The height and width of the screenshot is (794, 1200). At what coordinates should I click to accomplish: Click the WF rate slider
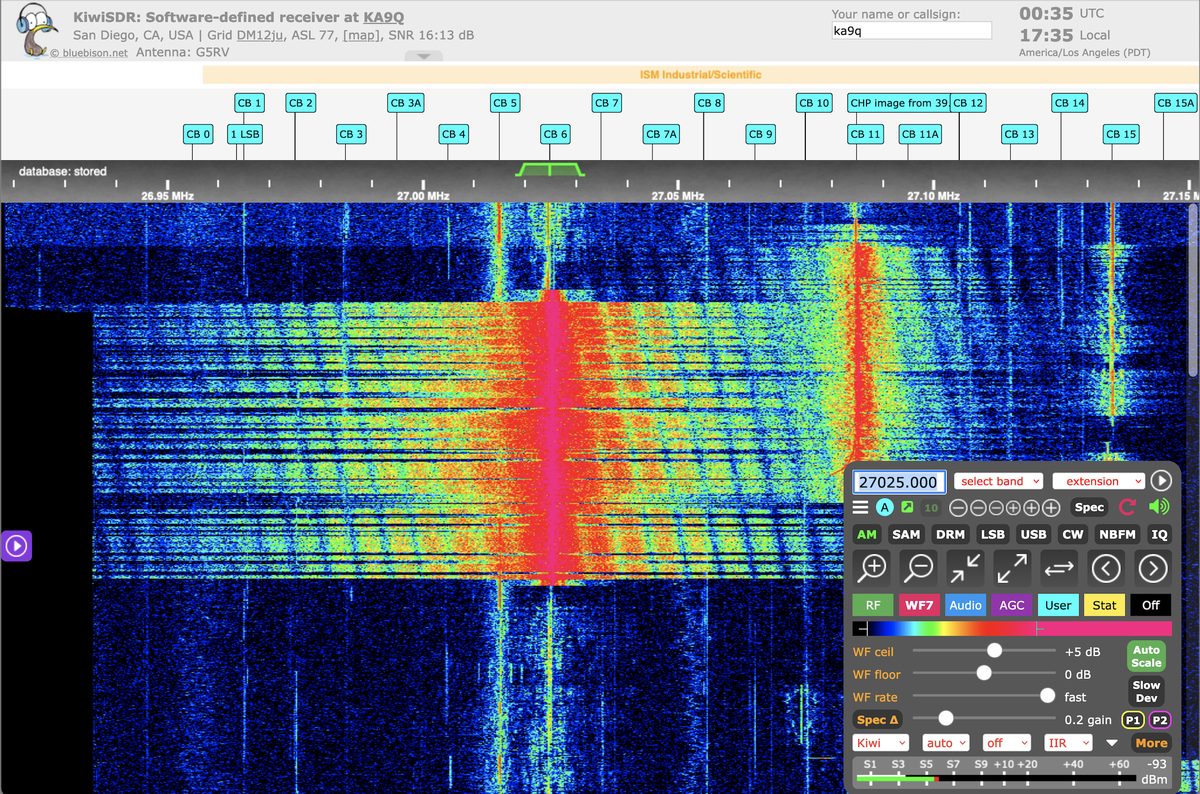coord(985,696)
